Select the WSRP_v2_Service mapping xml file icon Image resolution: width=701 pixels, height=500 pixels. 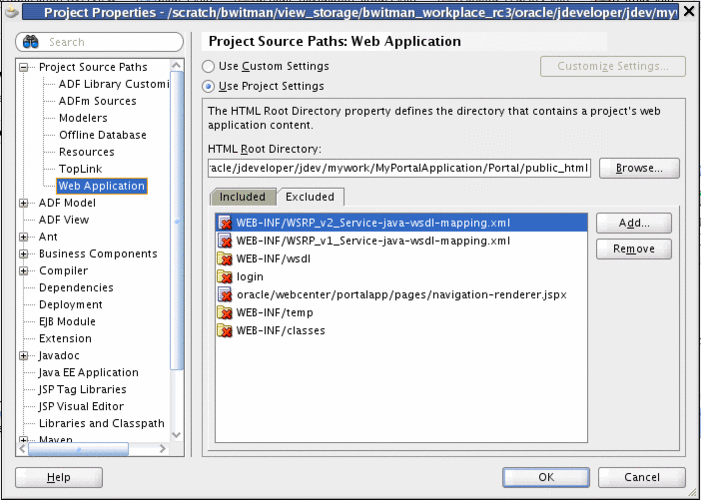pos(224,223)
